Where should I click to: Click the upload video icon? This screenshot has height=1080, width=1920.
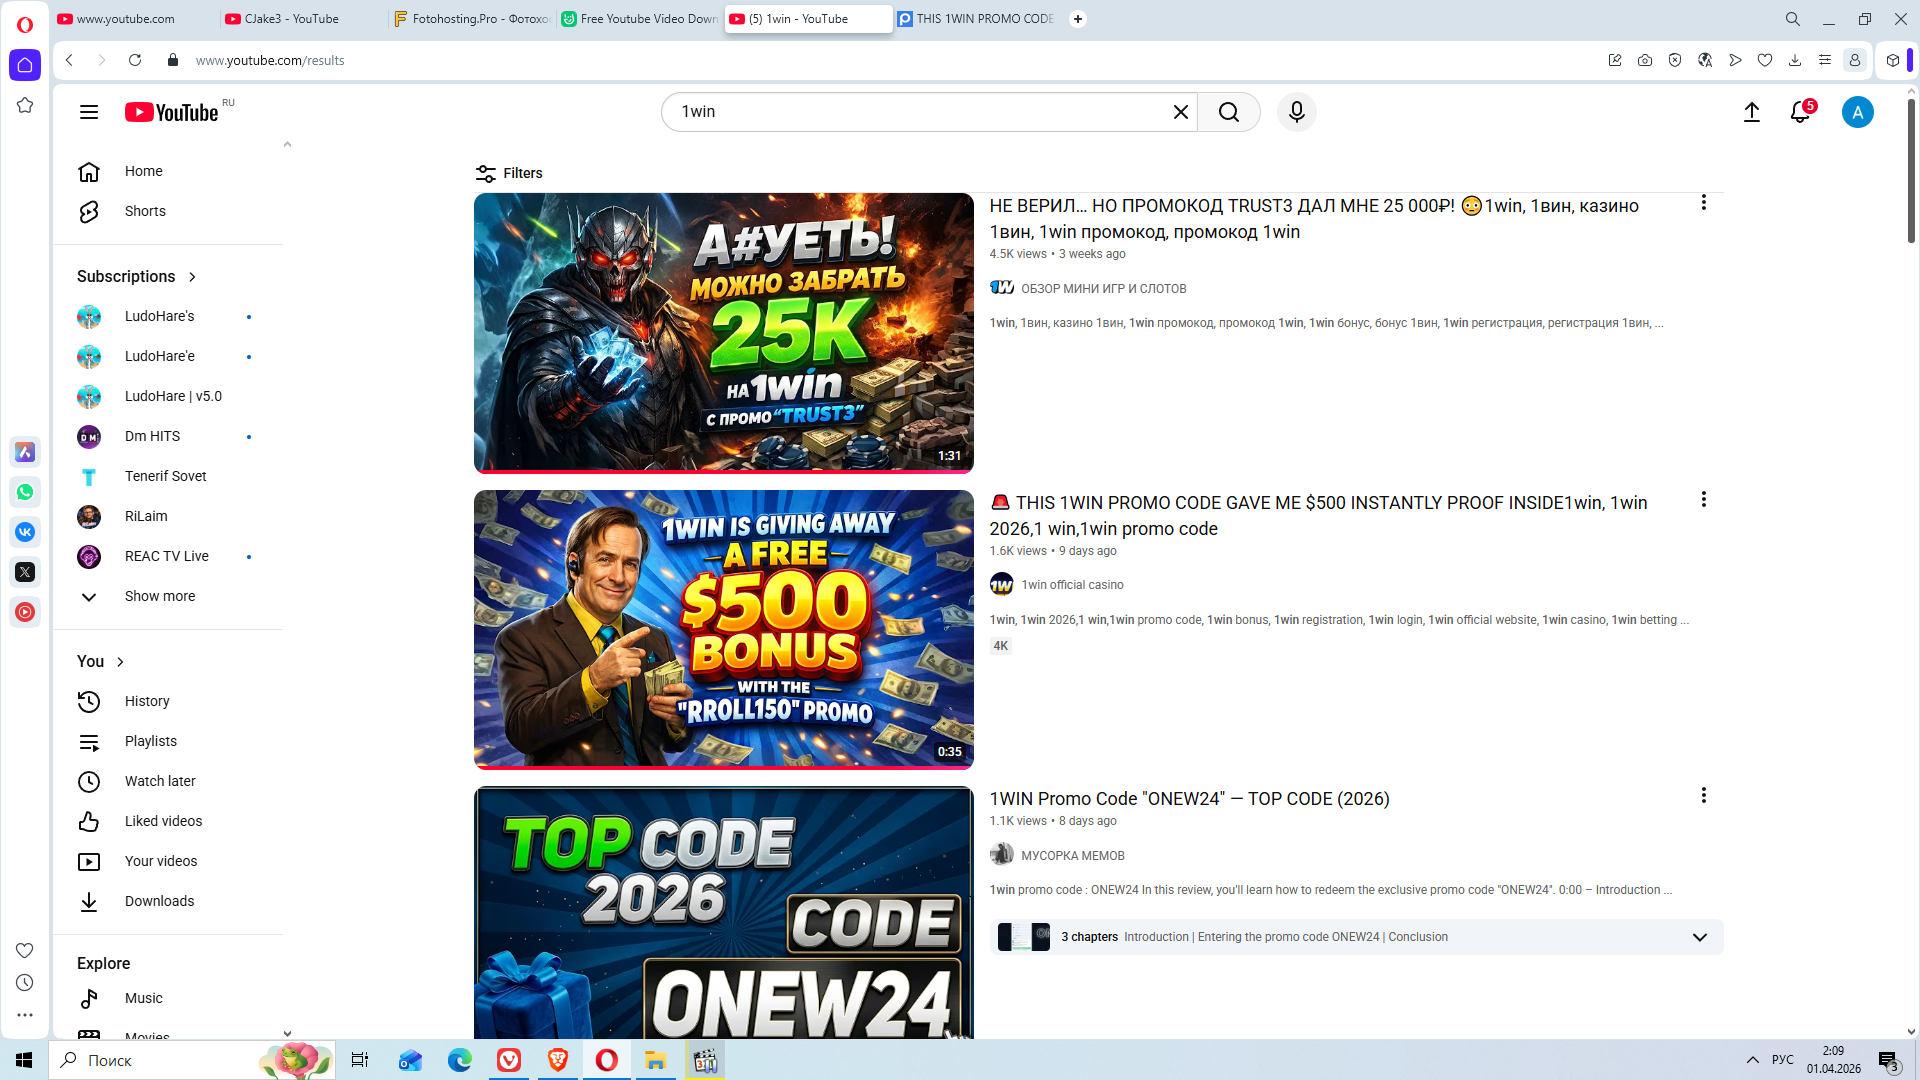1751,112
